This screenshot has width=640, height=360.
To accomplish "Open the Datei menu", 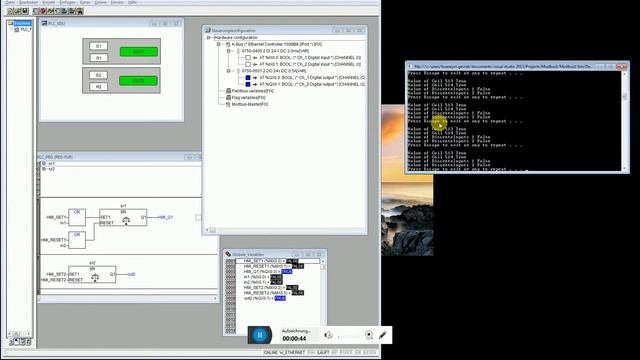I will point(11,2).
